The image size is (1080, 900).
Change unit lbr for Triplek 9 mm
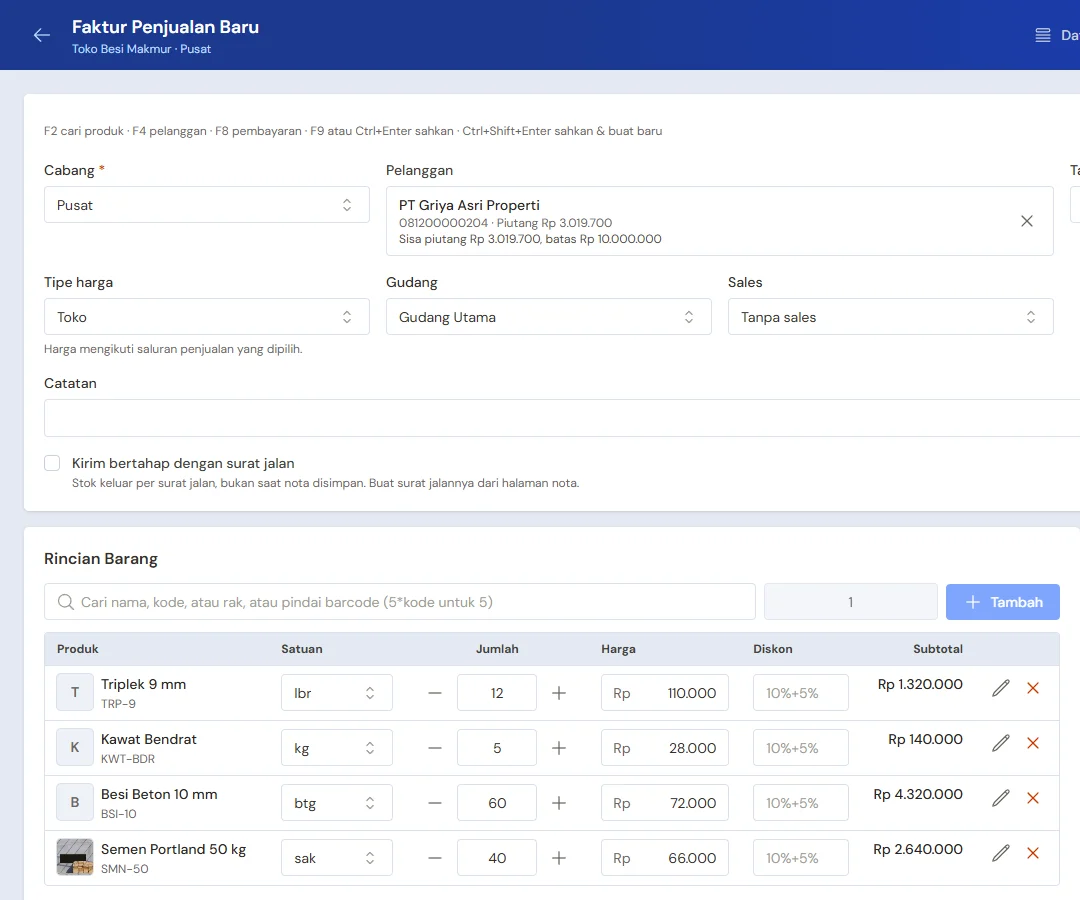[337, 693]
